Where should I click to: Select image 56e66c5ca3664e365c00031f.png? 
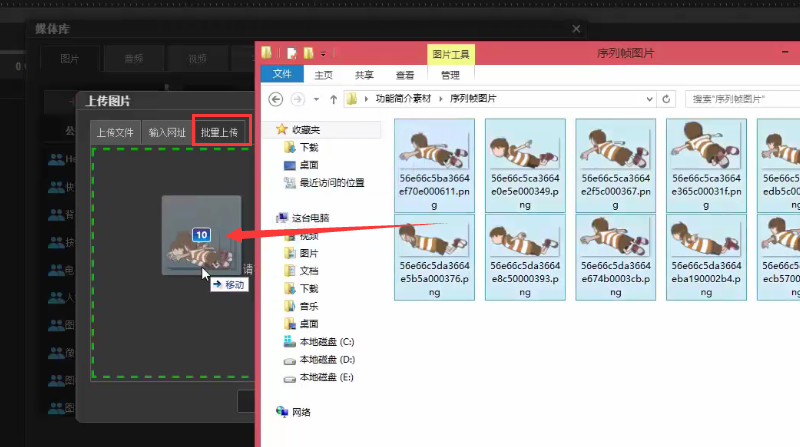click(706, 165)
